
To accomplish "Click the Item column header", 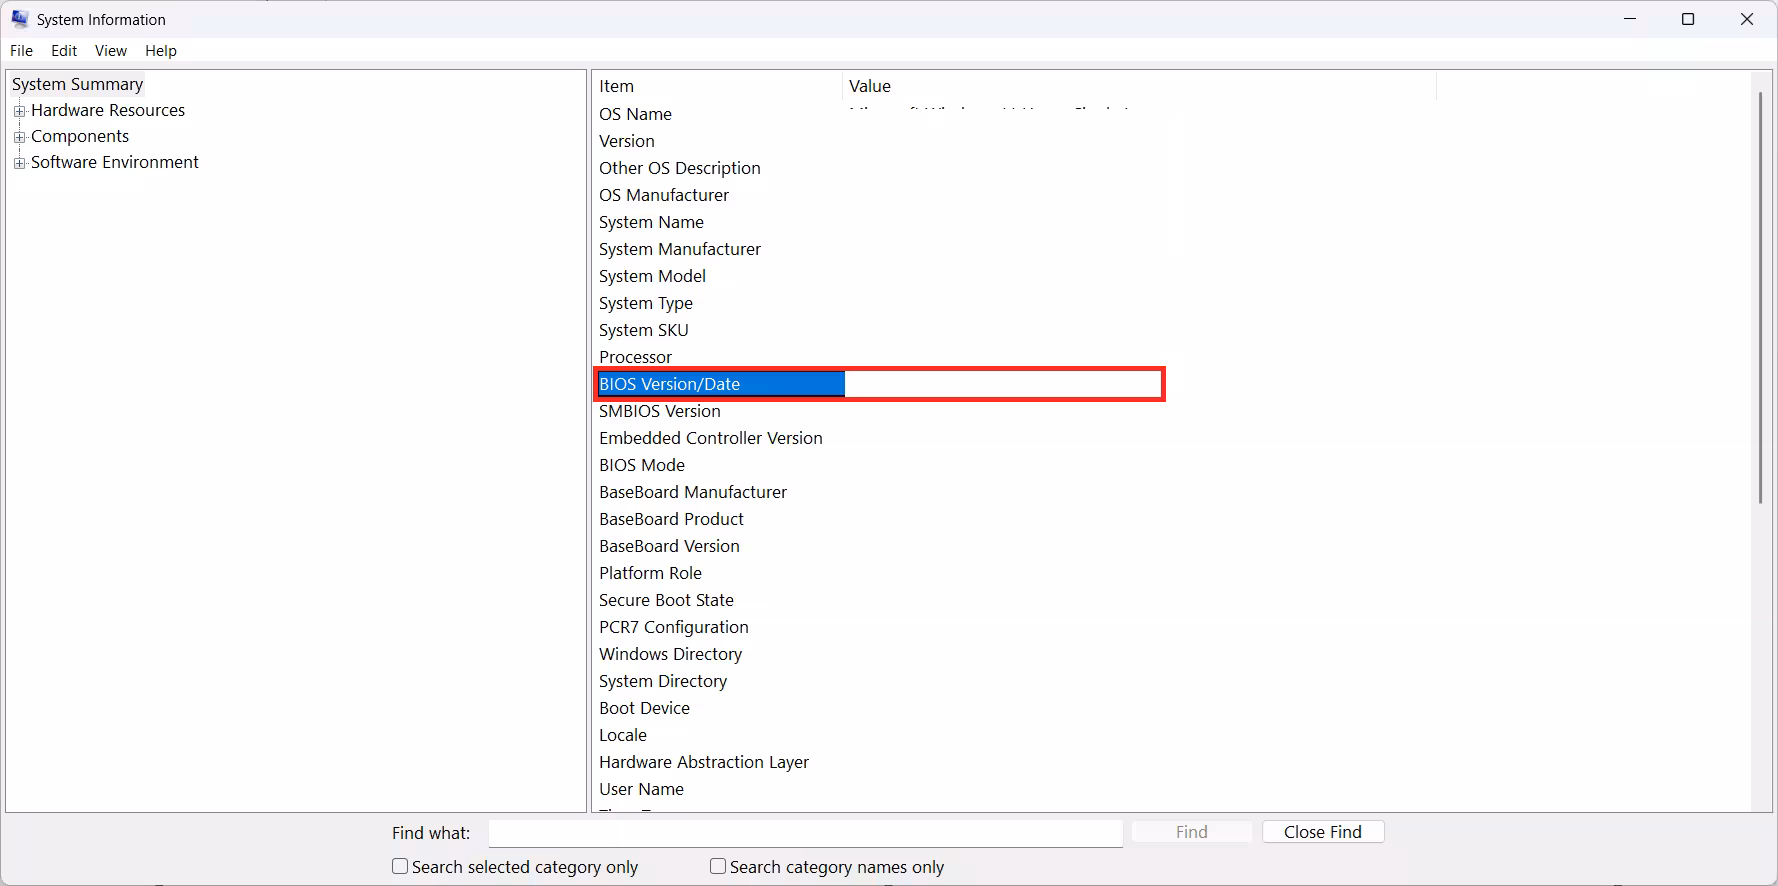I will pyautogui.click(x=718, y=86).
